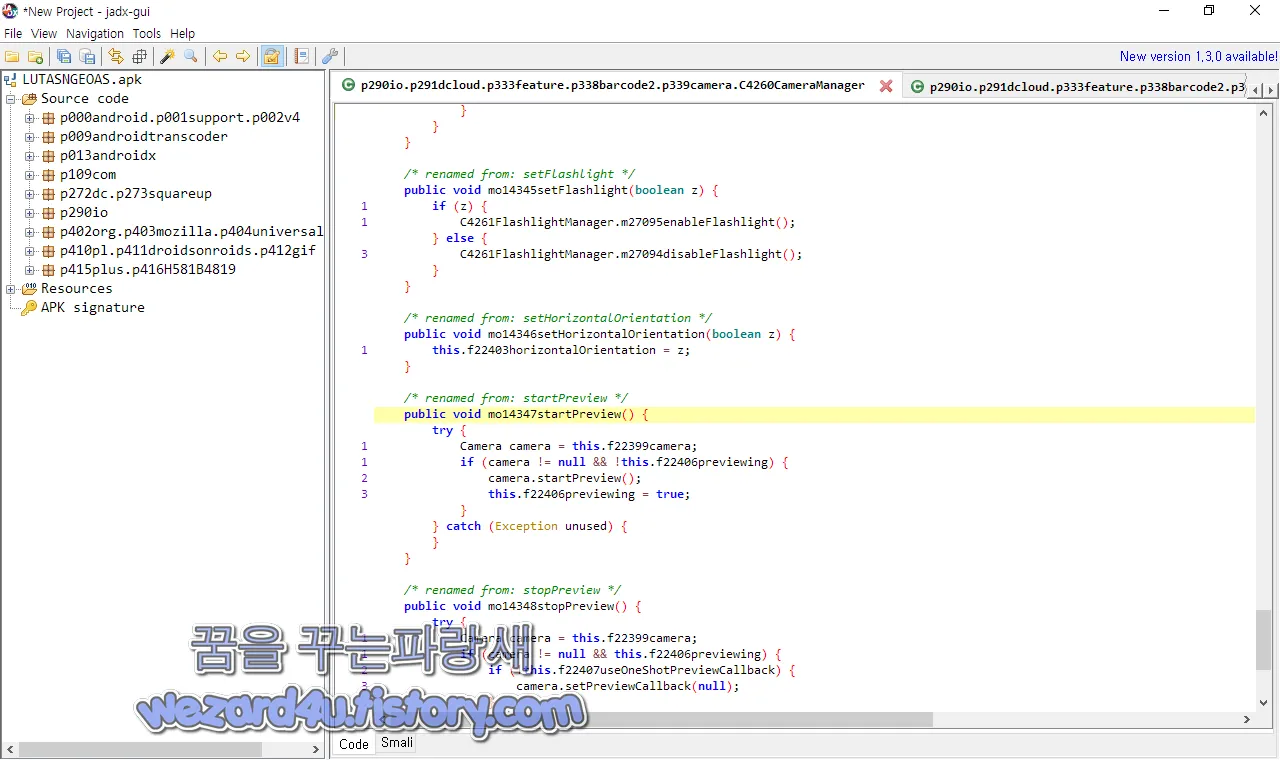Screen dimensions: 1280x760
Task: Click the mo14345setFlashlight method declaration
Action: (561, 190)
